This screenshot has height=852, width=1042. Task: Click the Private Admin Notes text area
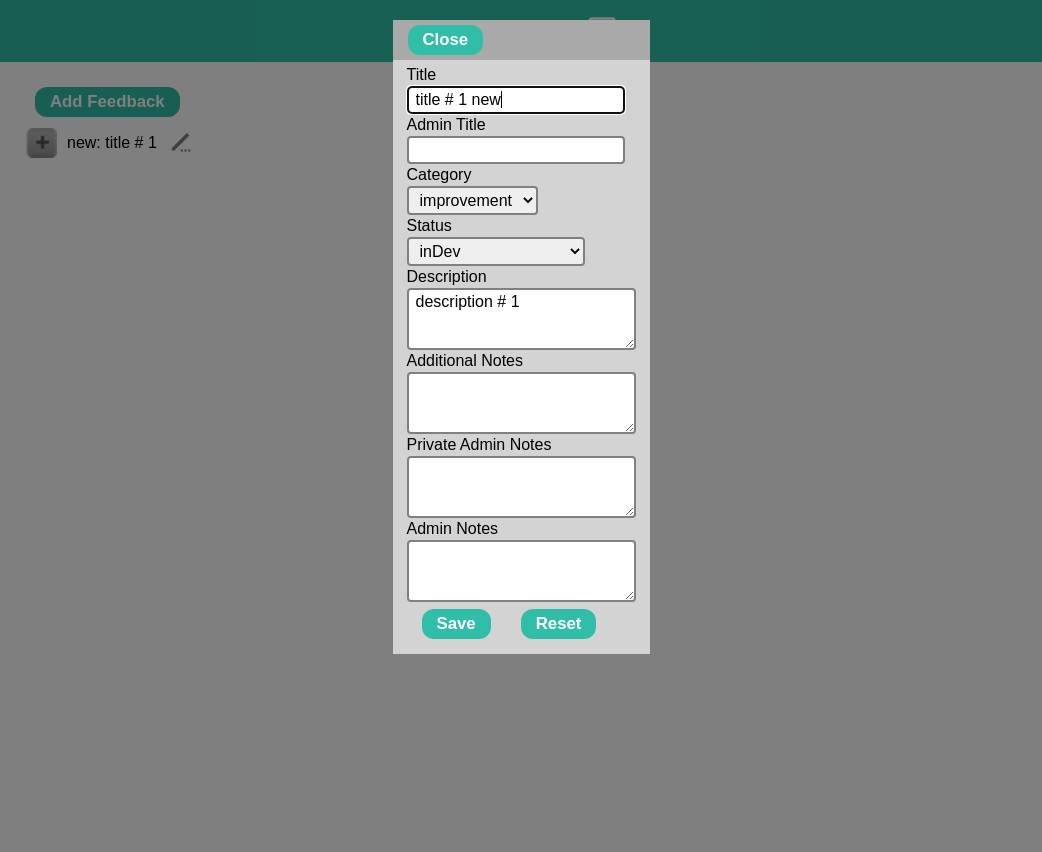click(520, 487)
